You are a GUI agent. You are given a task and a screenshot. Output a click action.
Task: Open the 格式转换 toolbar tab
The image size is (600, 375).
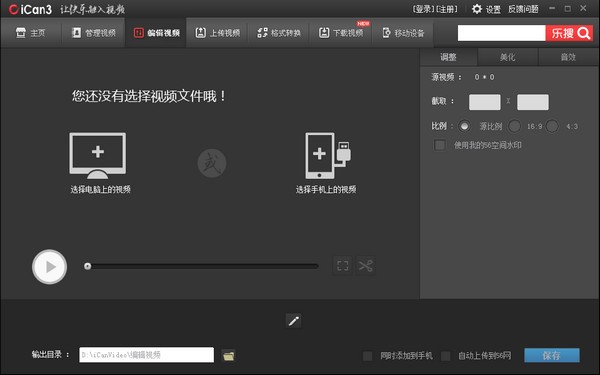coord(279,33)
